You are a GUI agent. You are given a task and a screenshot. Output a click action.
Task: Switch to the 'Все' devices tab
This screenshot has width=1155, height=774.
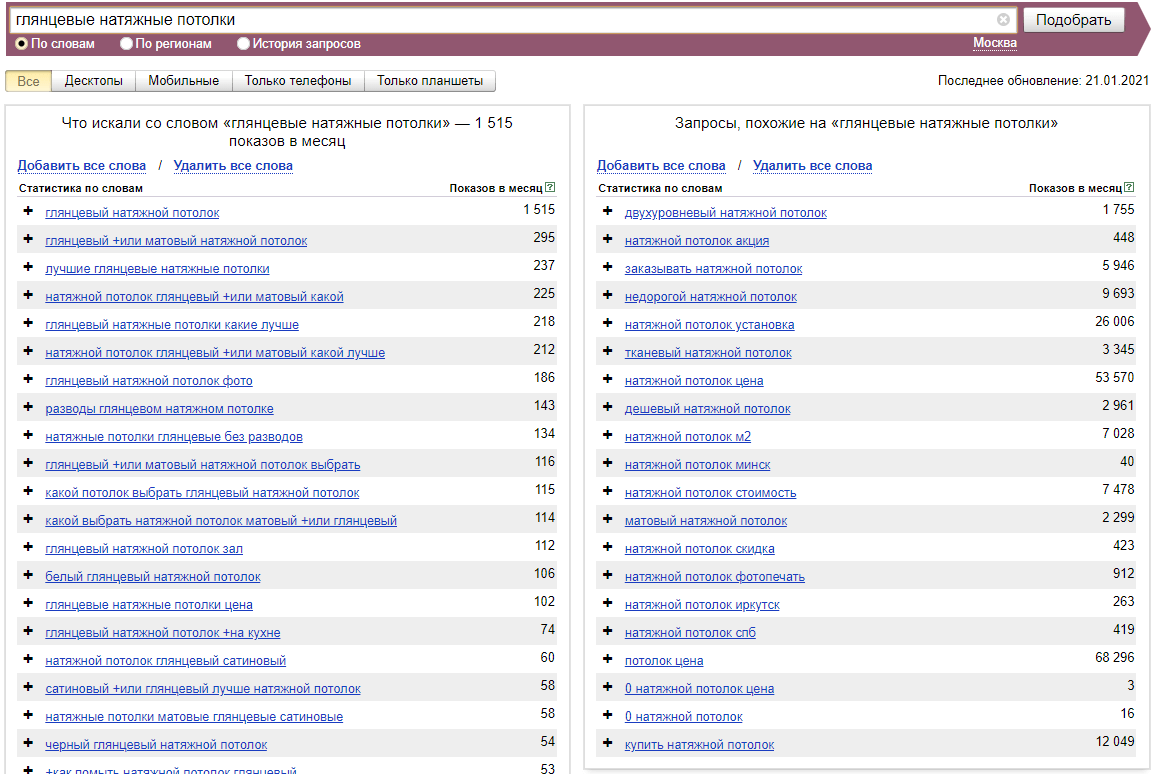click(28, 81)
